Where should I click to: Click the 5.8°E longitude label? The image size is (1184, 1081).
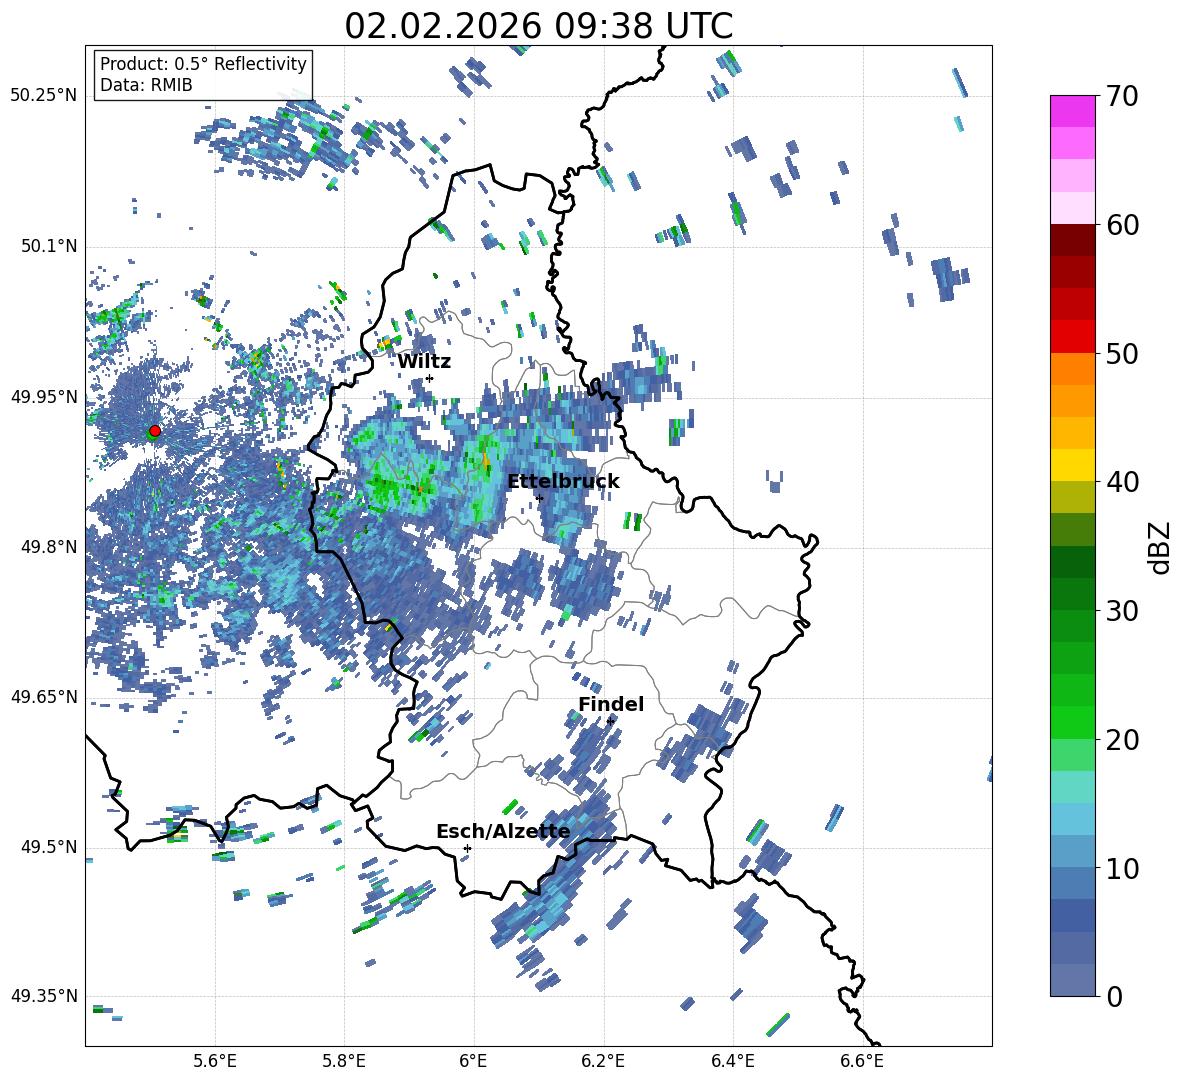(x=344, y=1061)
